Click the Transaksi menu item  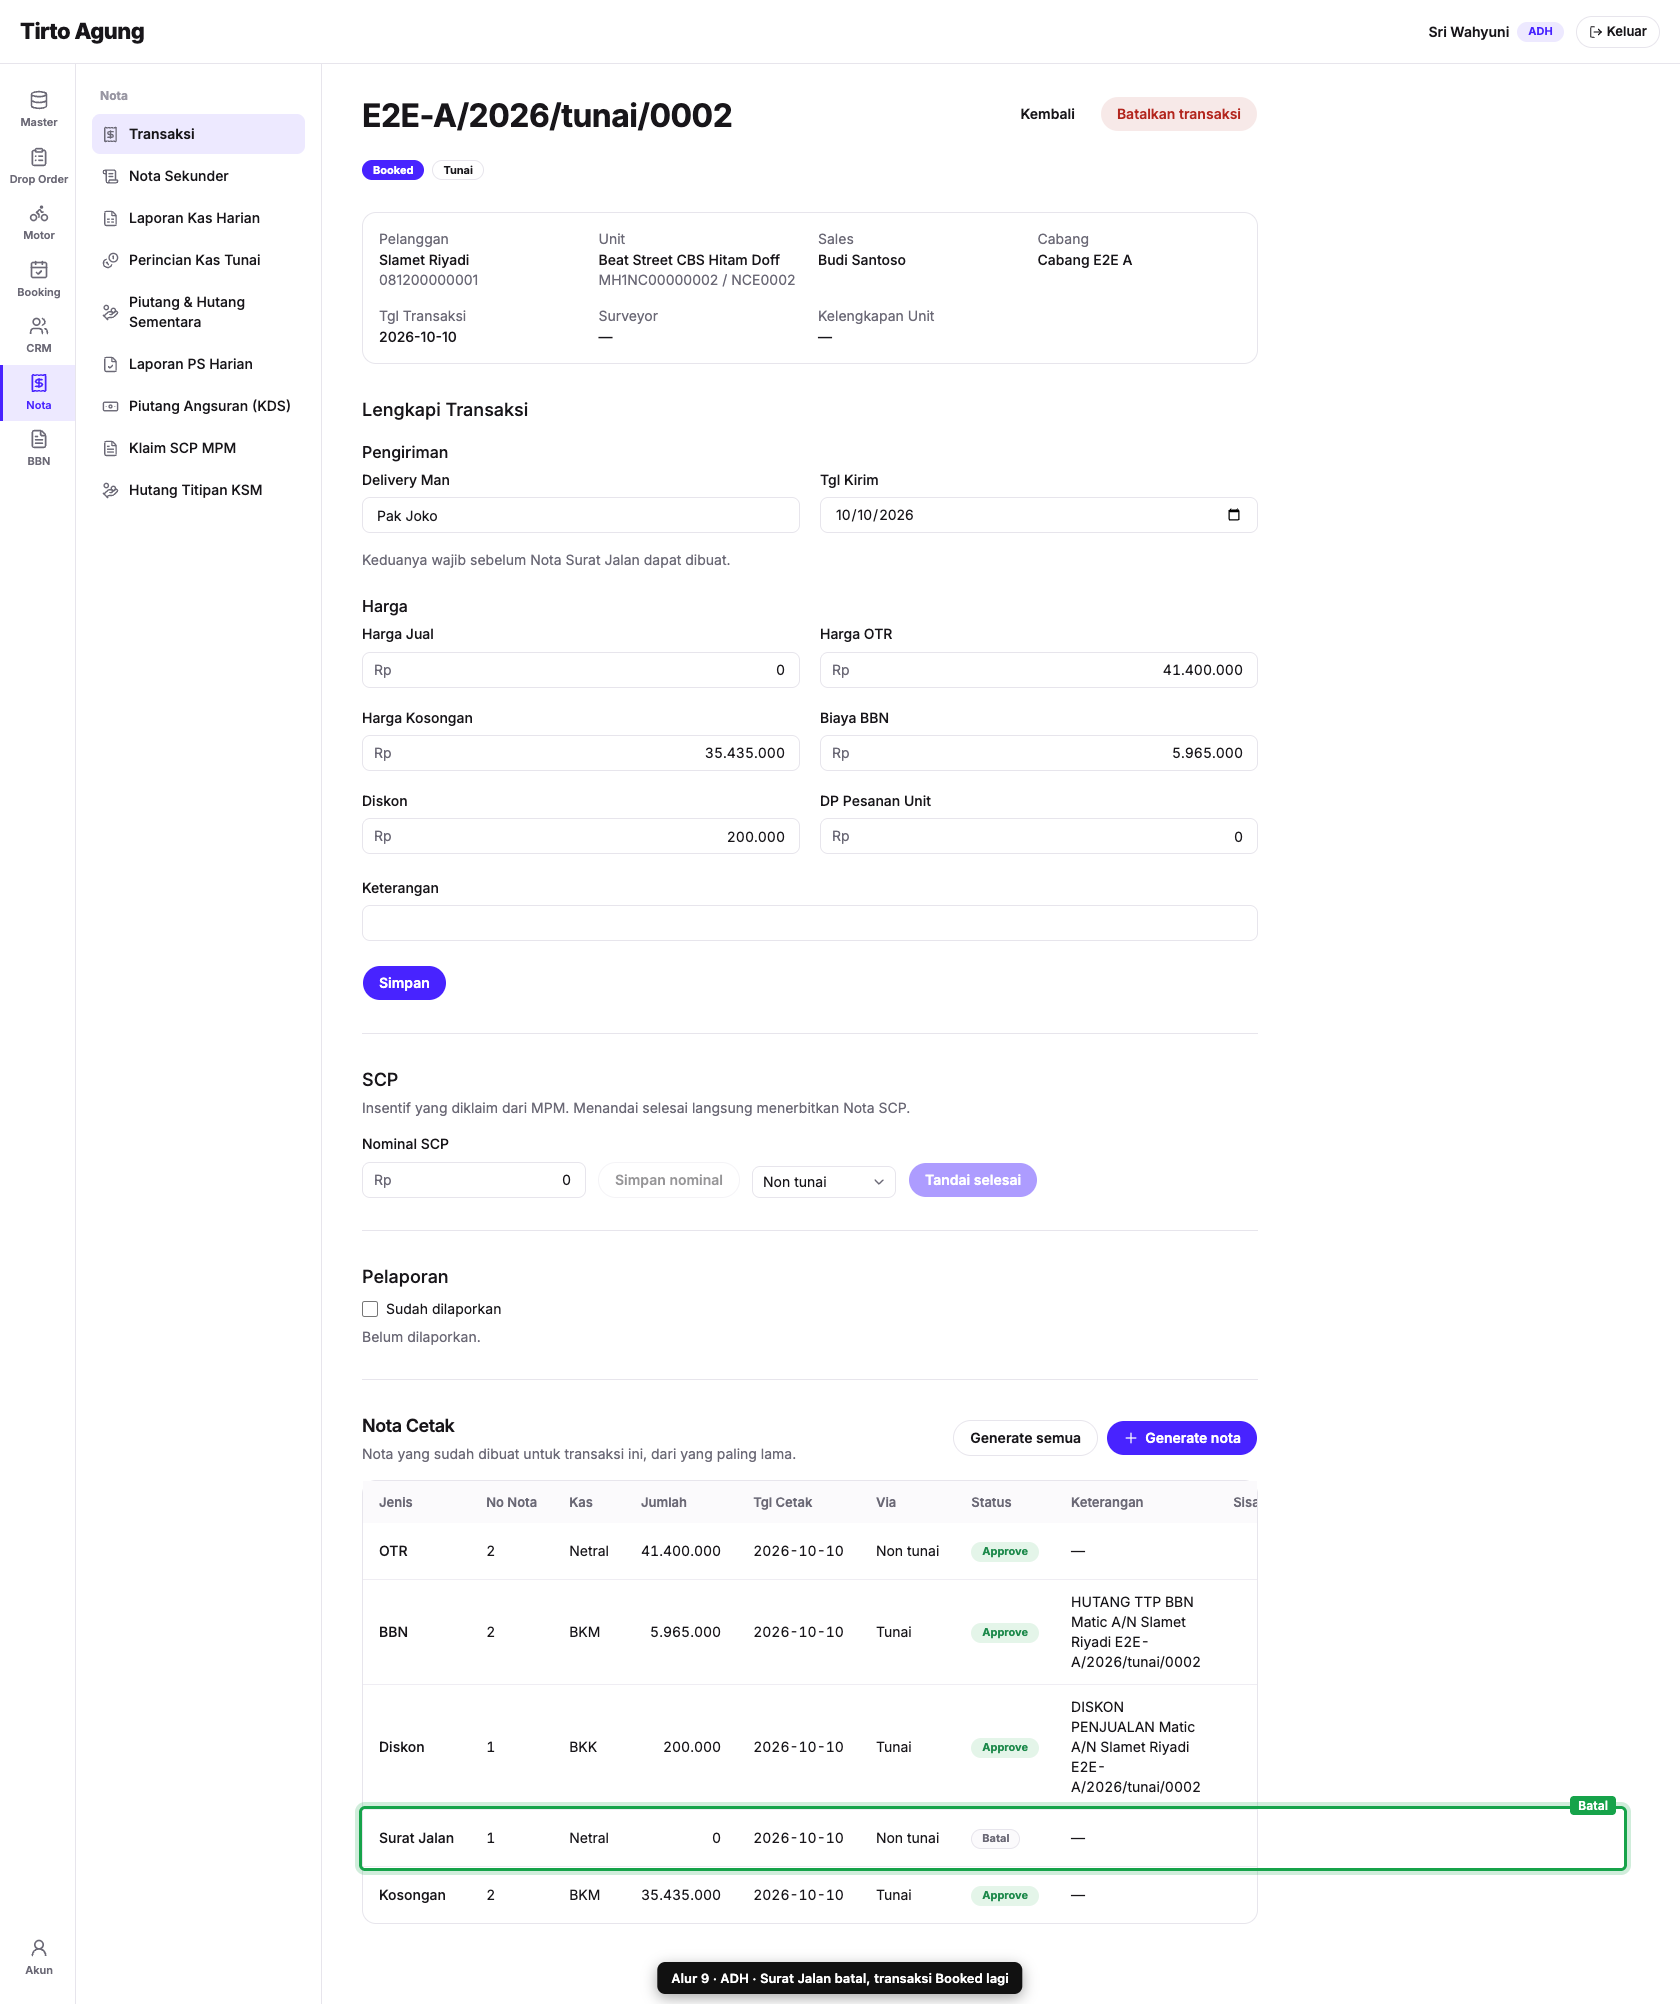(198, 134)
